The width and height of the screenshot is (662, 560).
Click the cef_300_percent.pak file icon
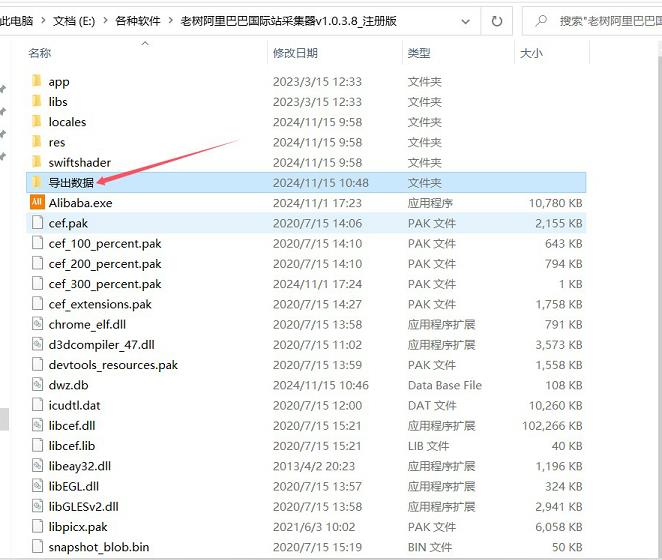[38, 283]
